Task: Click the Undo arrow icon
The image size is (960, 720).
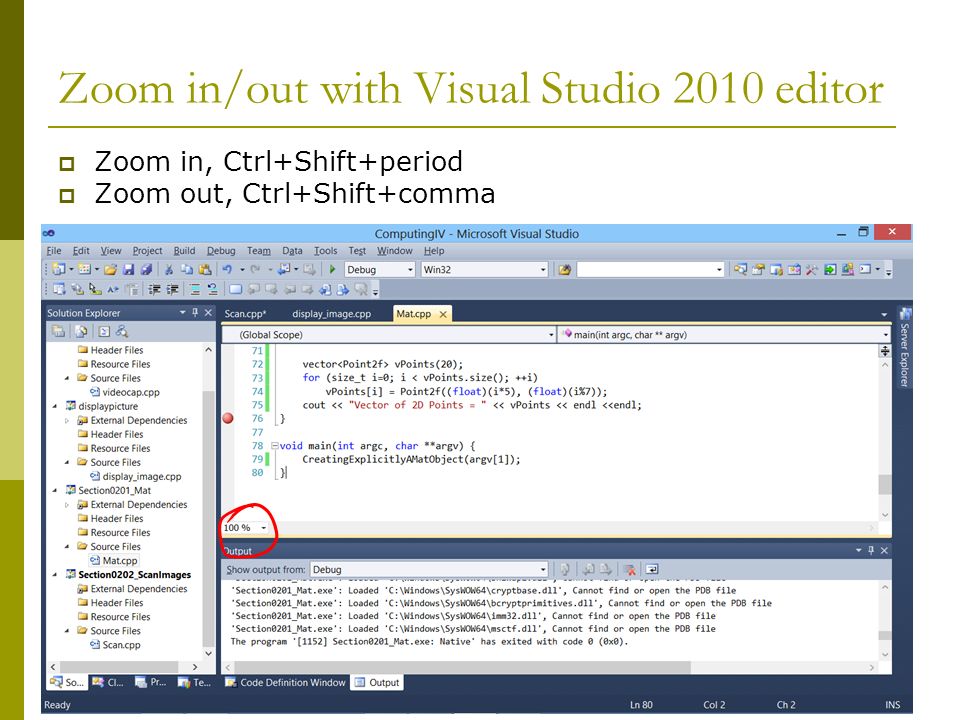Action: 227,269
